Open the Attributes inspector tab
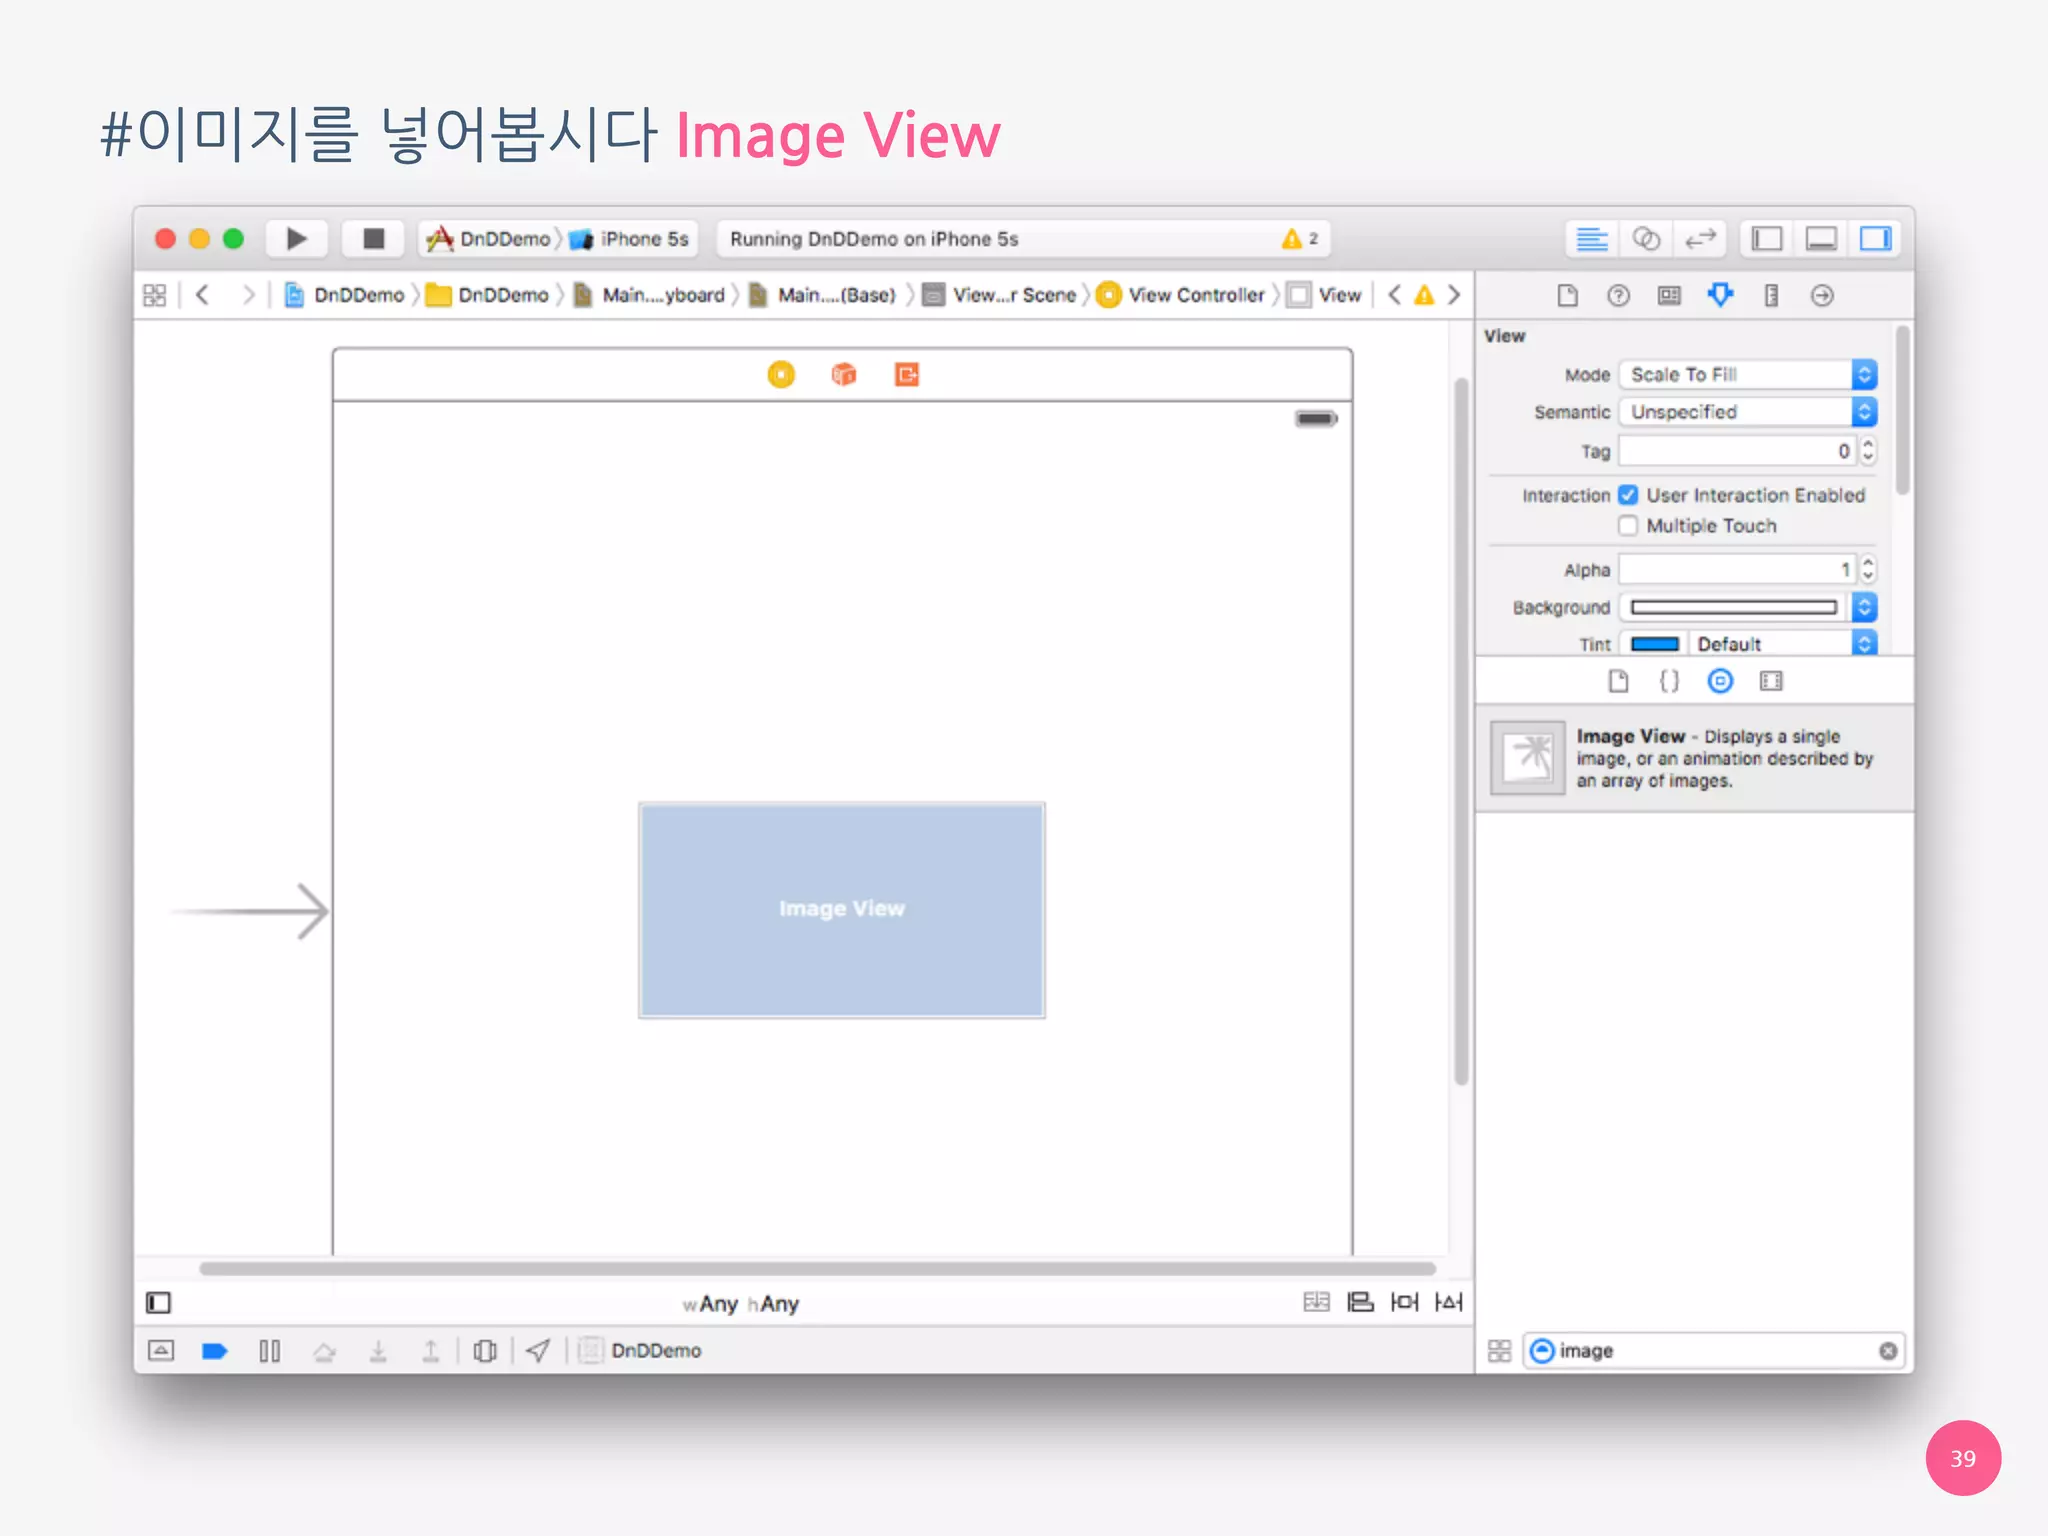 click(x=1720, y=295)
